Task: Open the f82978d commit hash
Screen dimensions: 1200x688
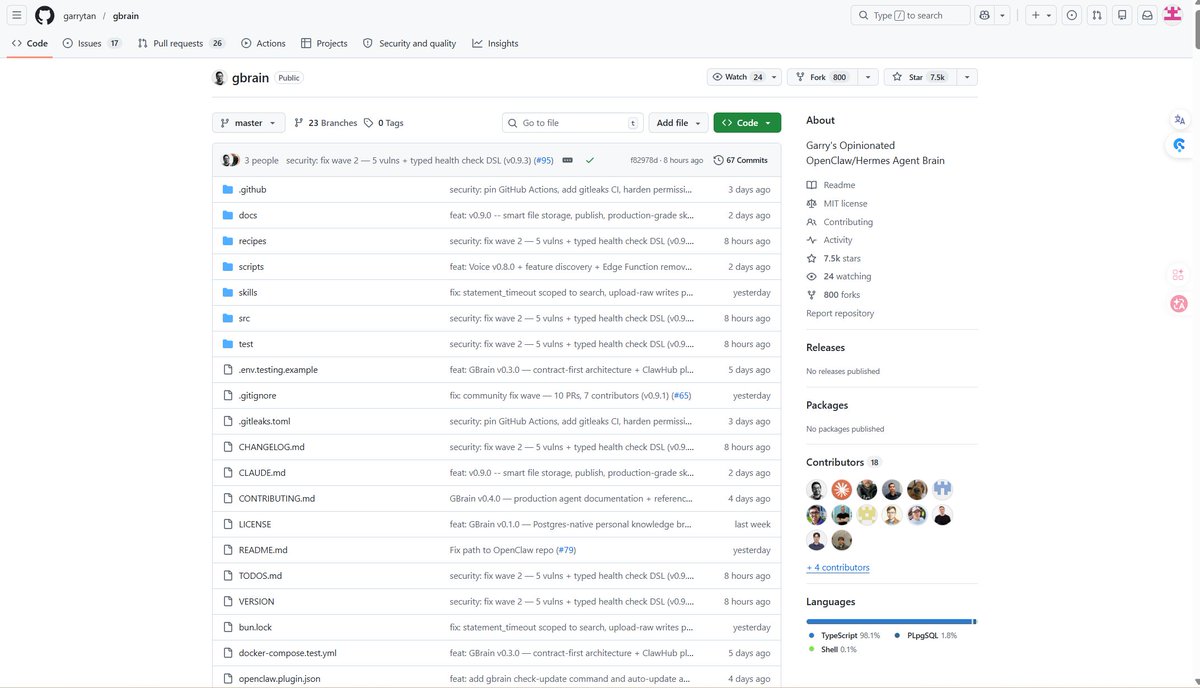Action: coord(645,160)
